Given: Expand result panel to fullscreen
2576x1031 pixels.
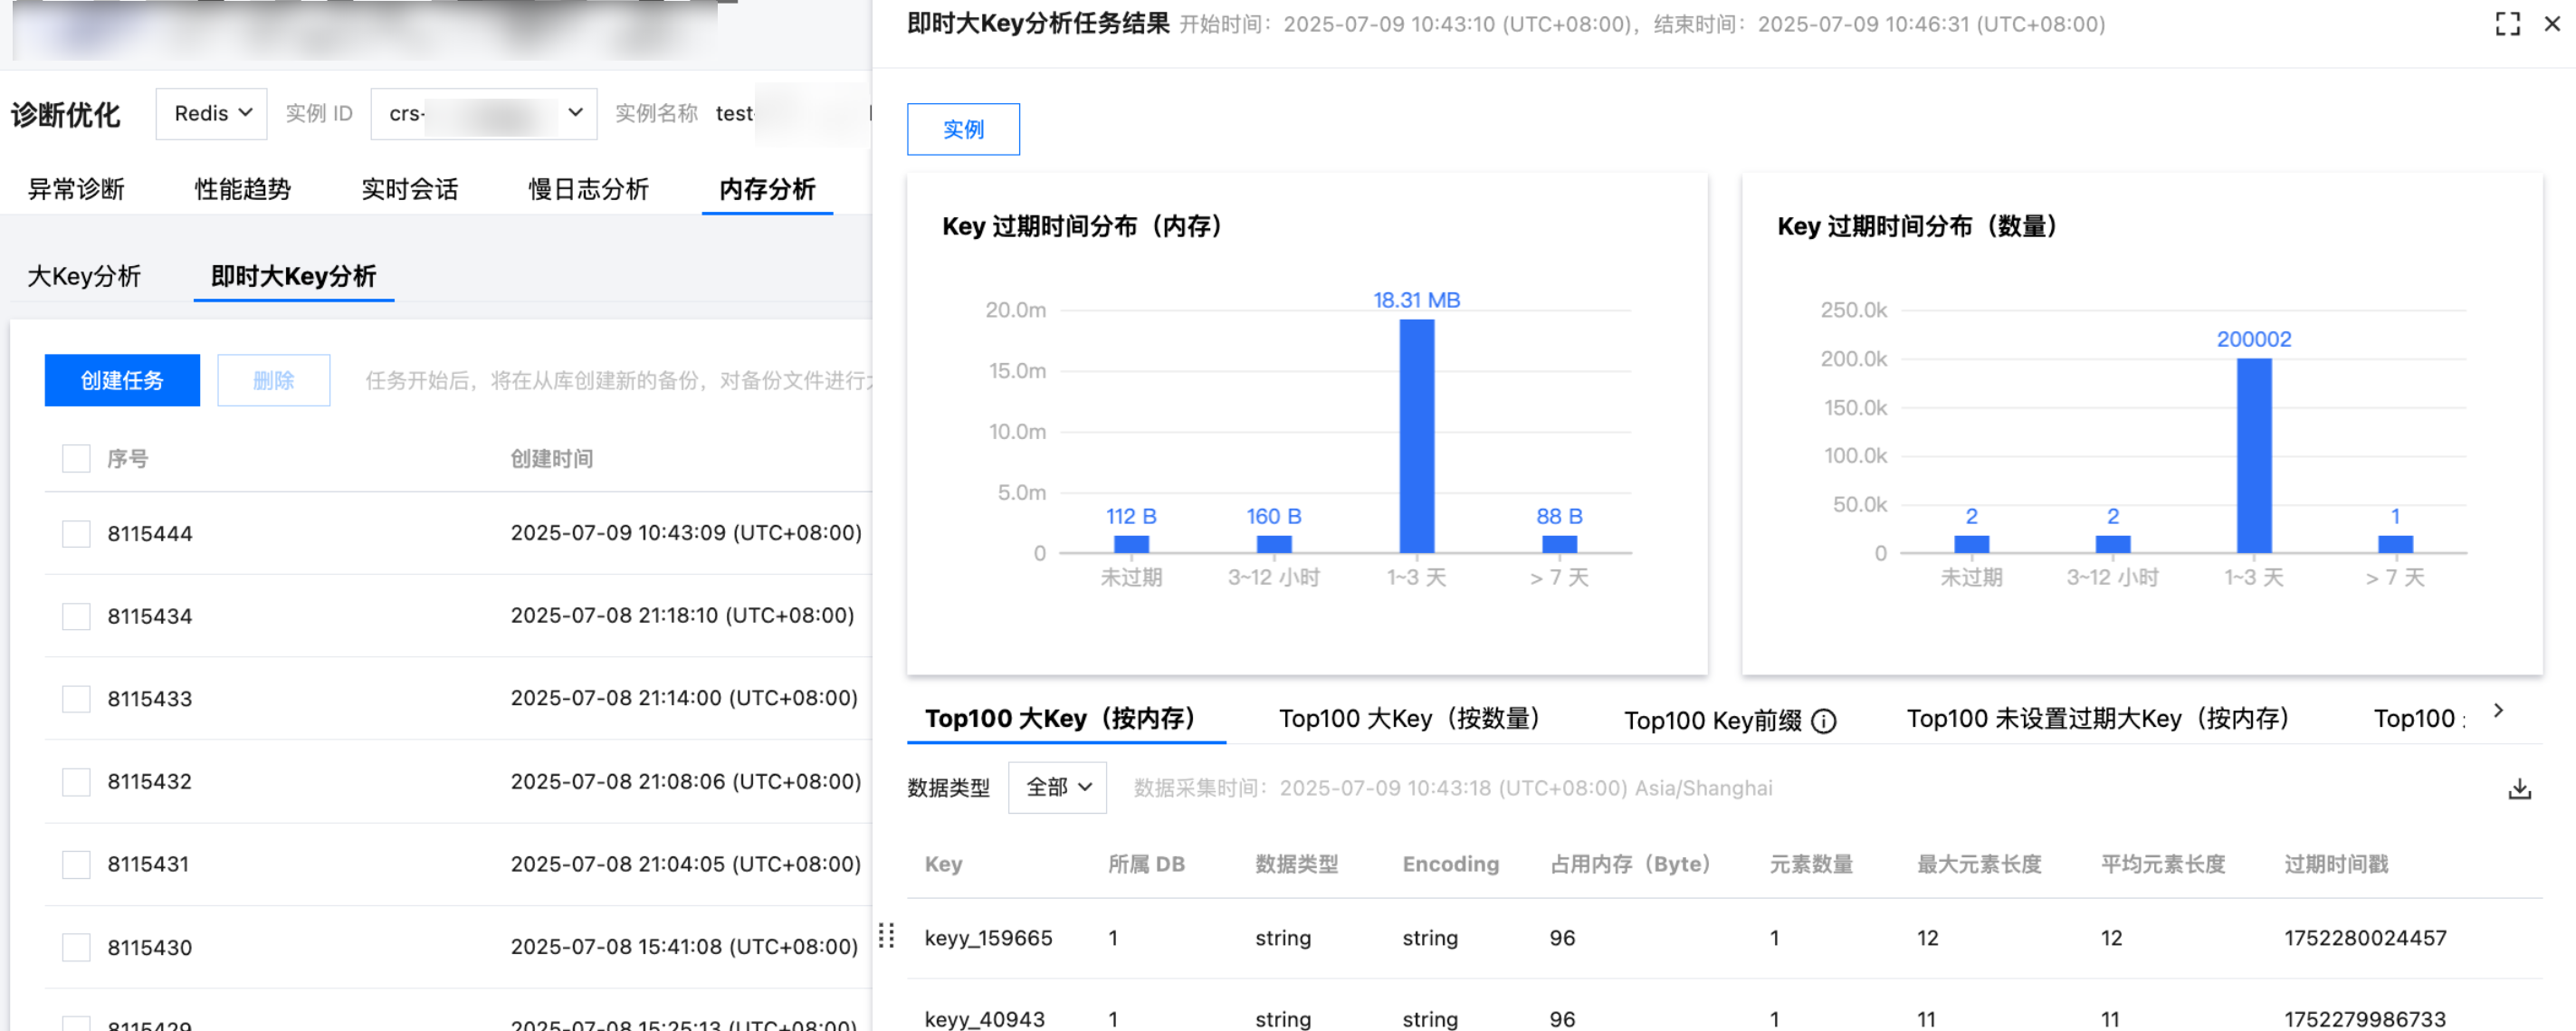Looking at the screenshot, I should pos(2507,24).
